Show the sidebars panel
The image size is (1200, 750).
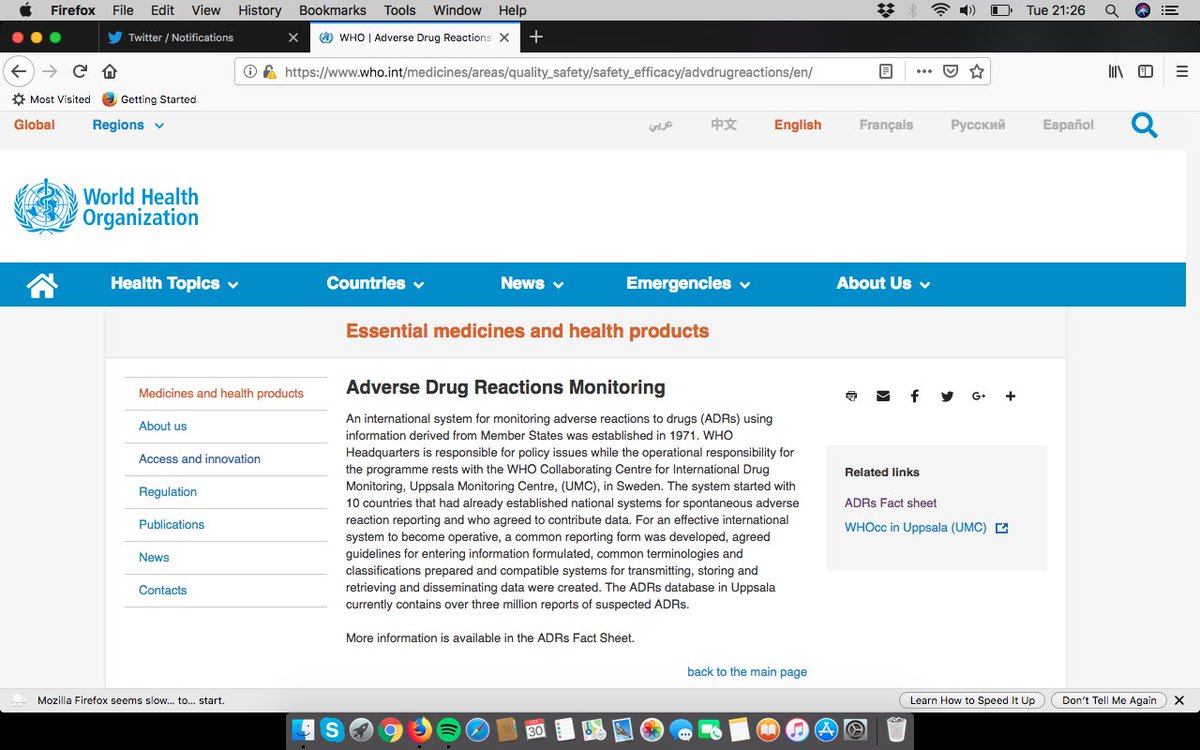tap(1146, 72)
